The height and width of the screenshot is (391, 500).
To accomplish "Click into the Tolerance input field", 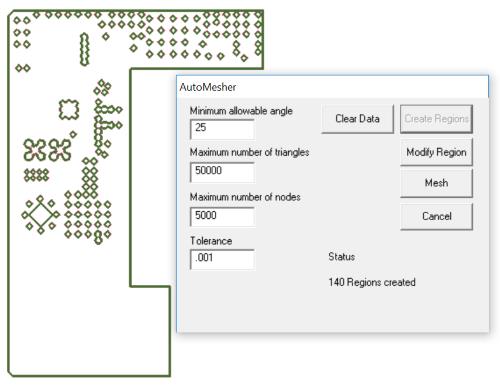I will 222,259.
